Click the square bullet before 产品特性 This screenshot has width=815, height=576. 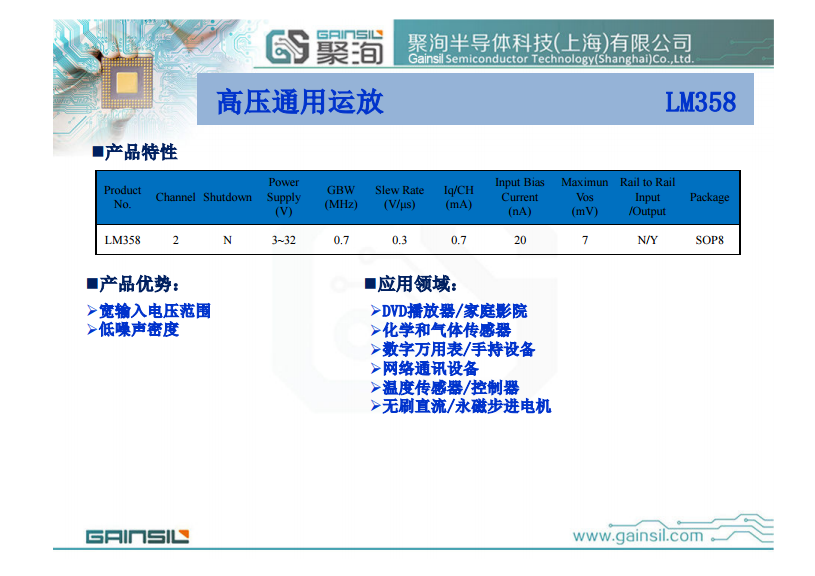click(97, 152)
